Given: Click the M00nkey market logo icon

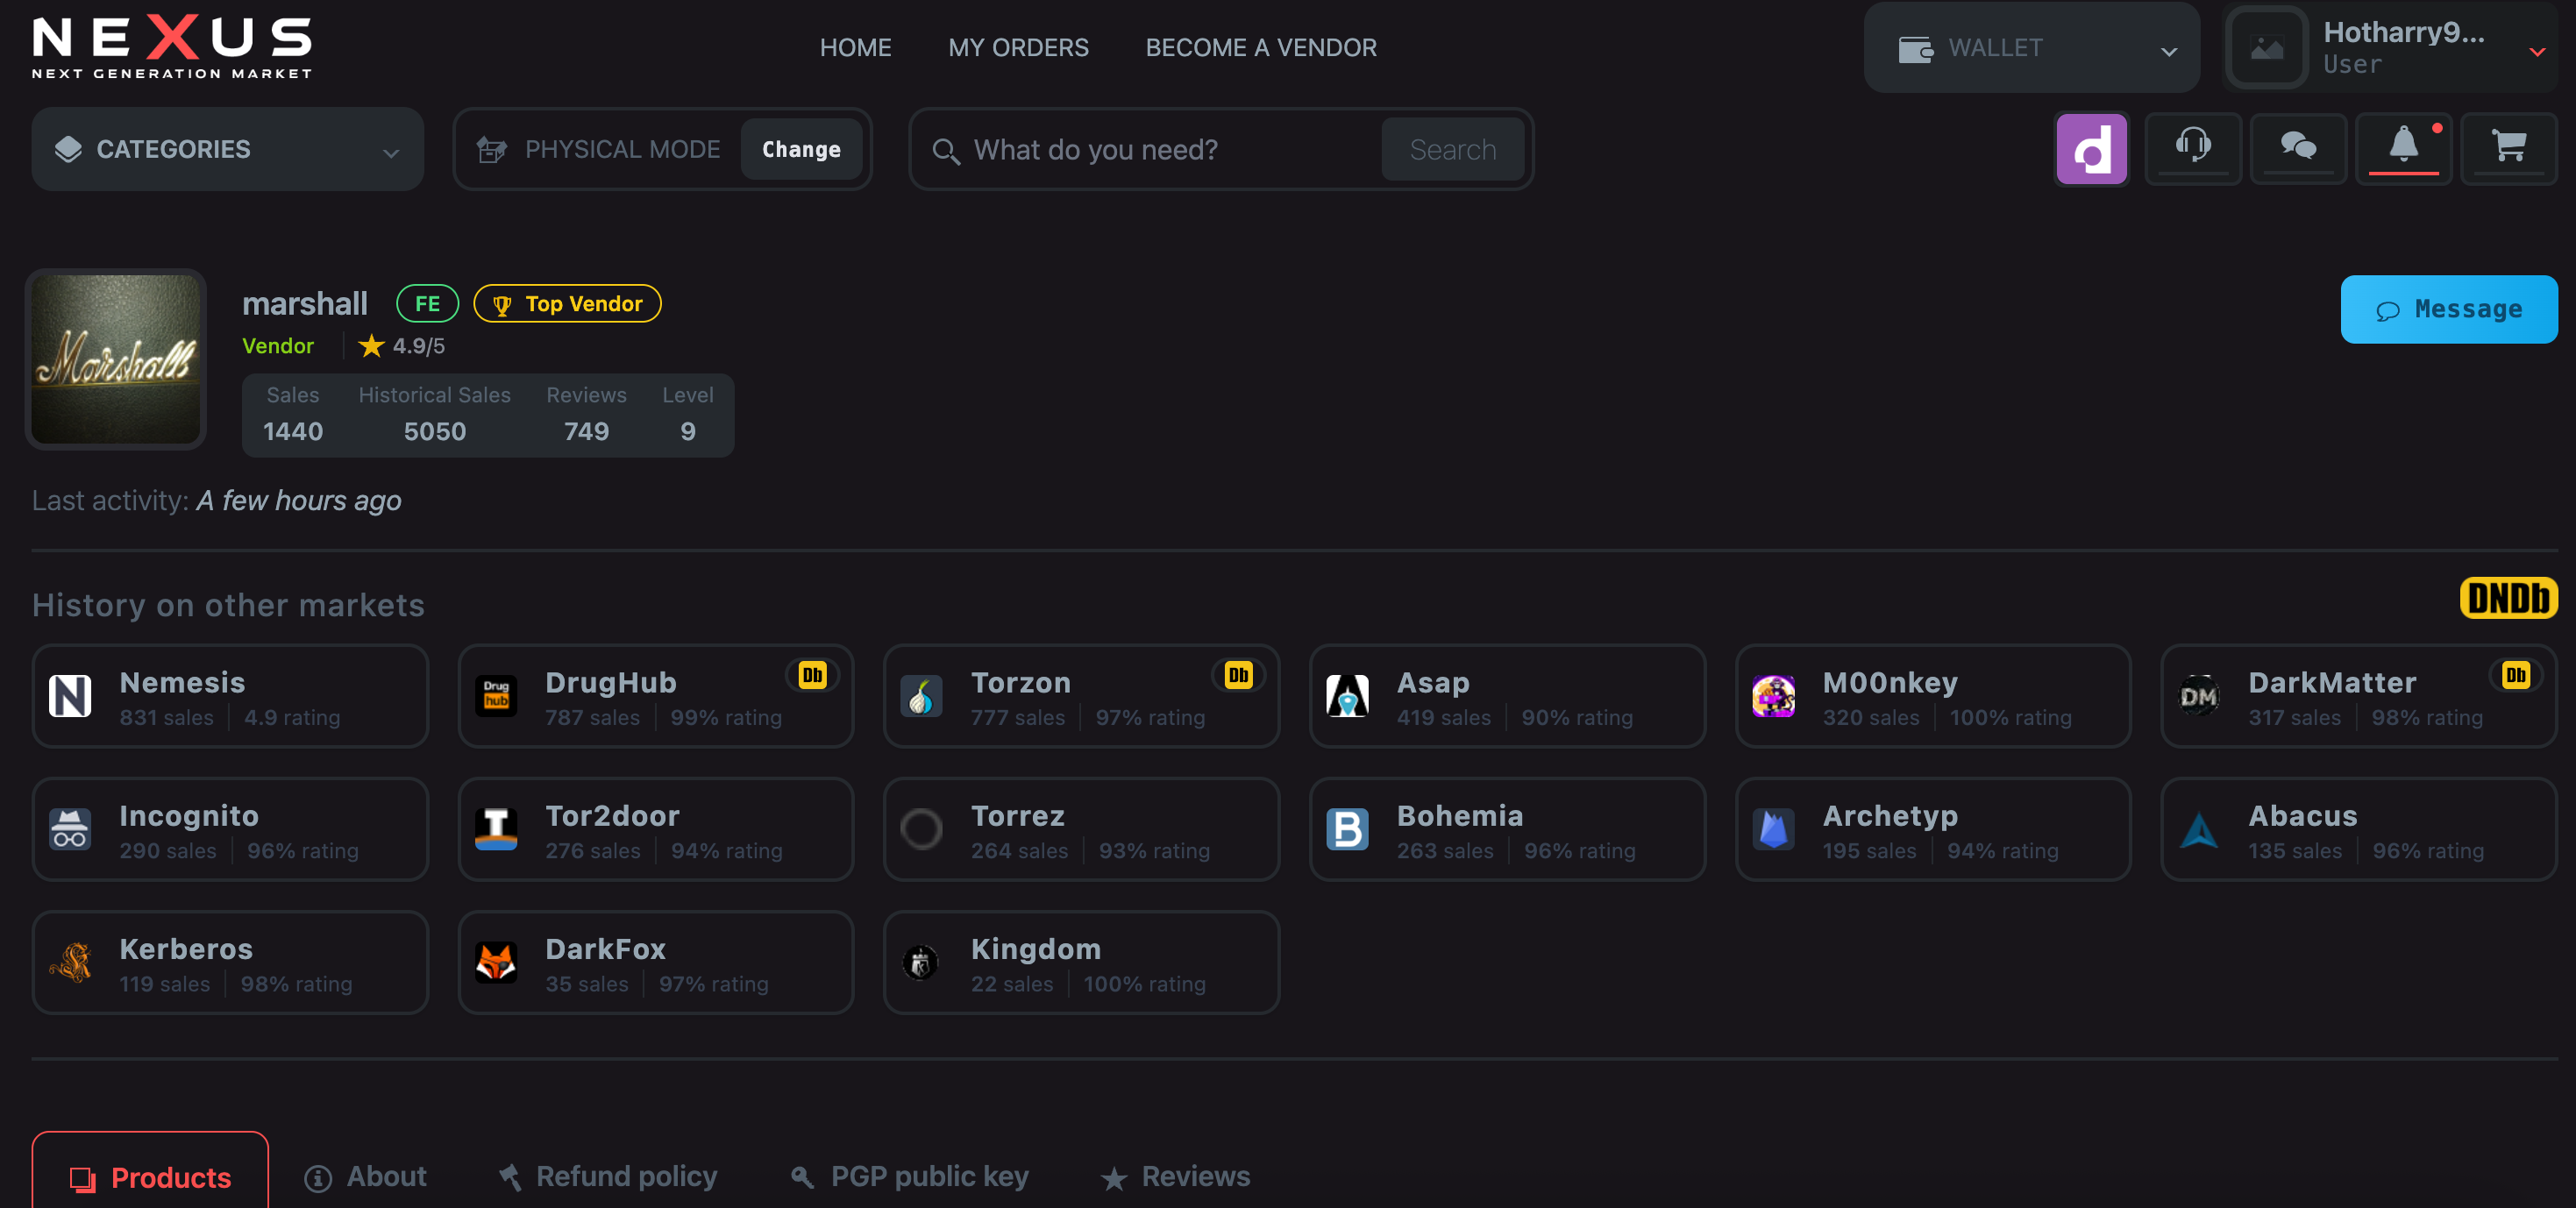Looking at the screenshot, I should coord(1773,696).
